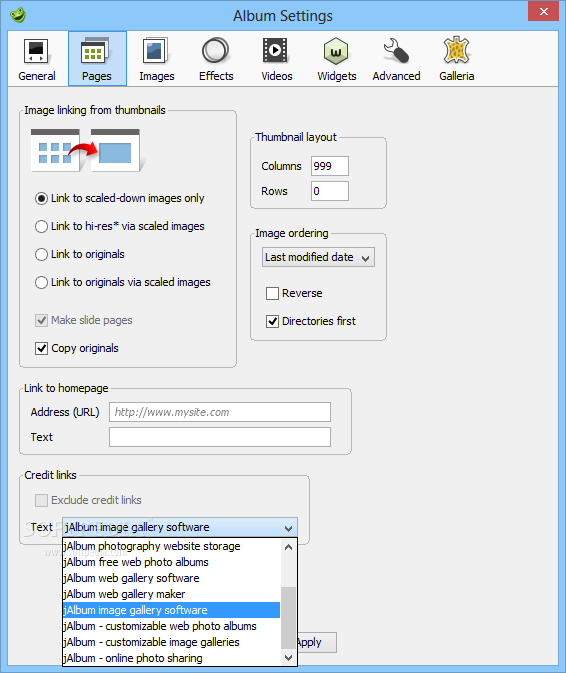Click the Address (URL) field
Viewport: 566px width, 673px height.
coord(220,412)
